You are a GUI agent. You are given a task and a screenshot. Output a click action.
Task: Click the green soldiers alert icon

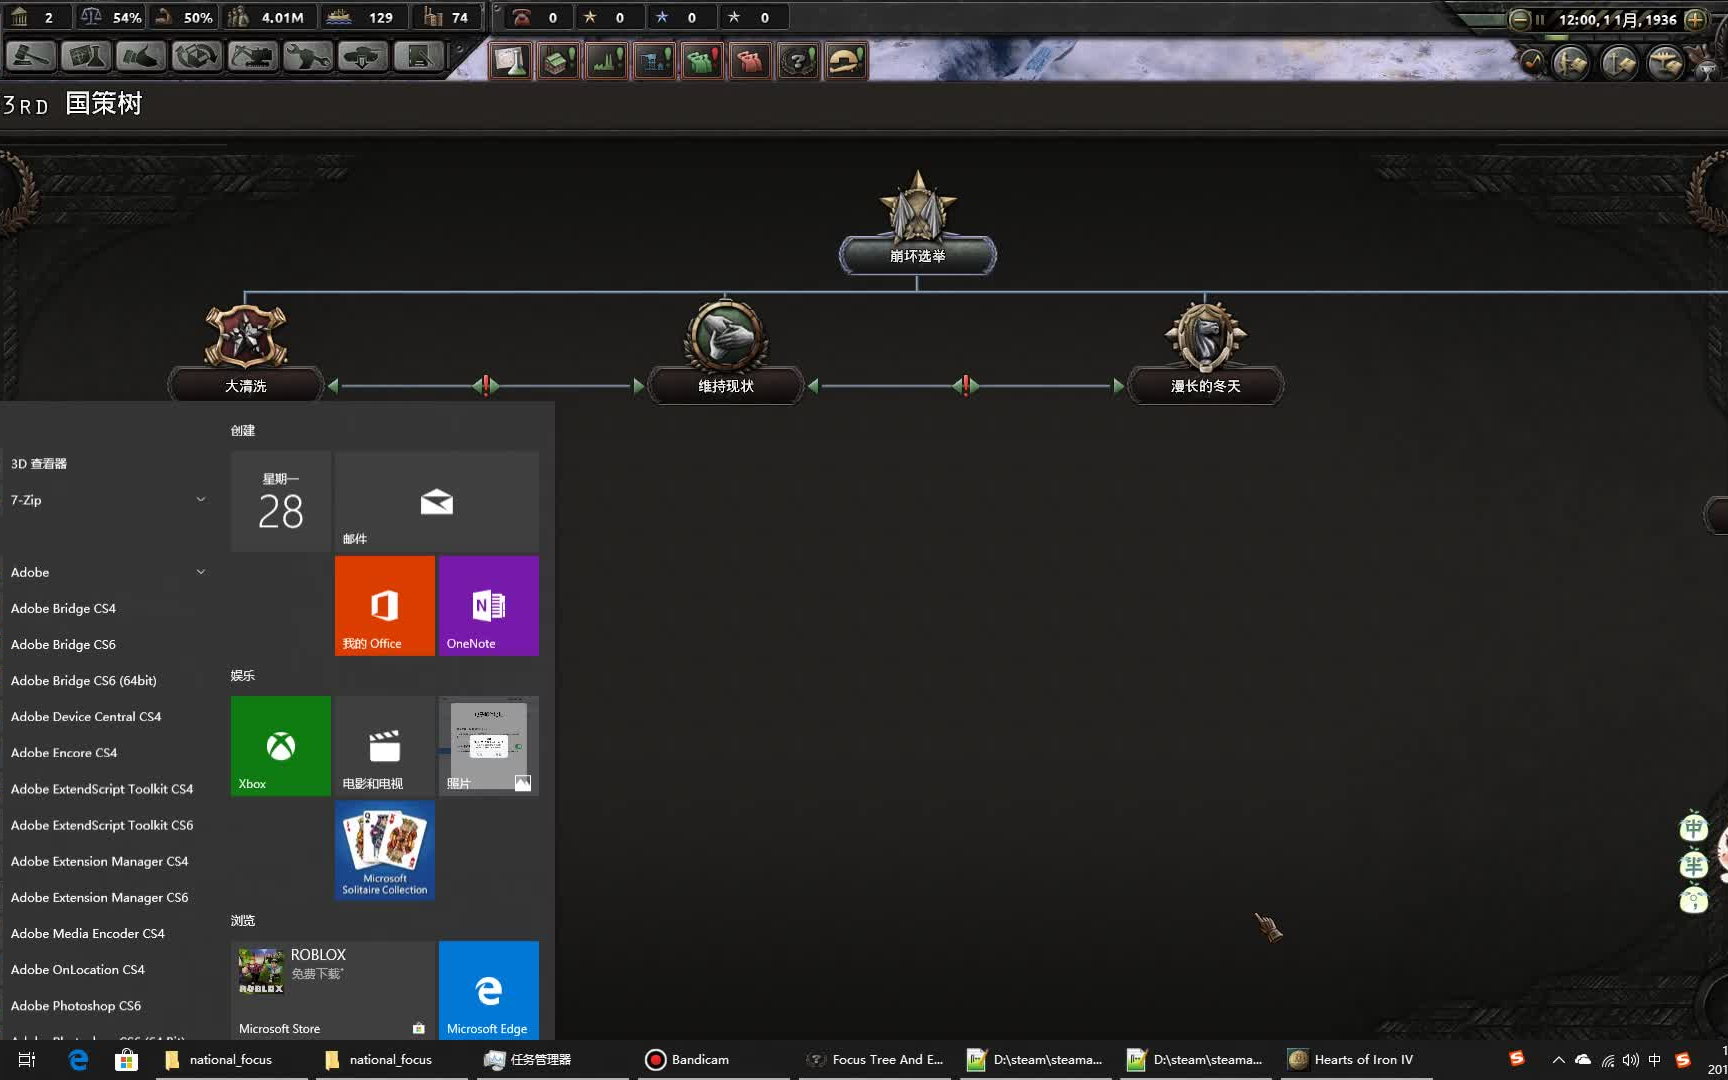[x=703, y=61]
